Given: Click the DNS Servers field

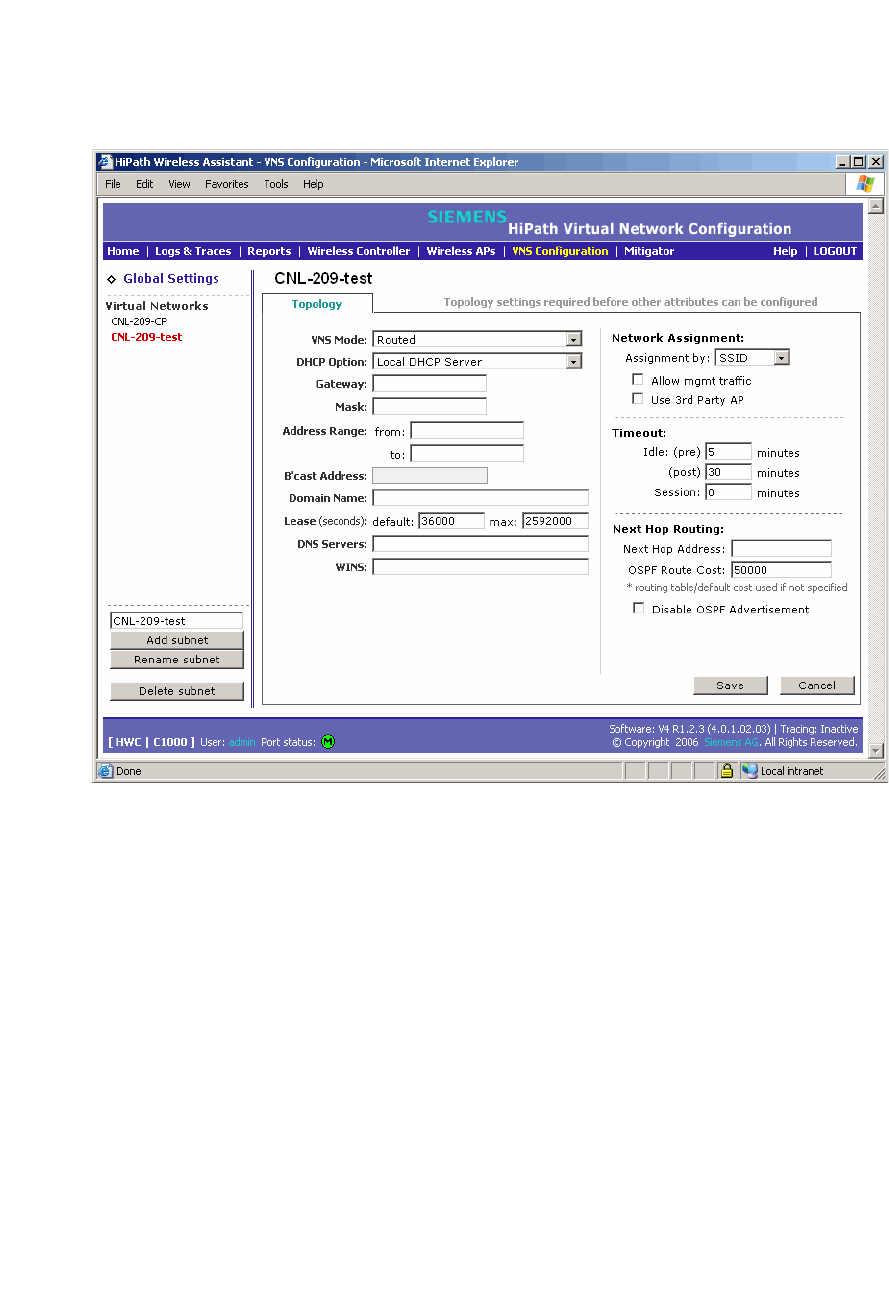Looking at the screenshot, I should (x=480, y=544).
